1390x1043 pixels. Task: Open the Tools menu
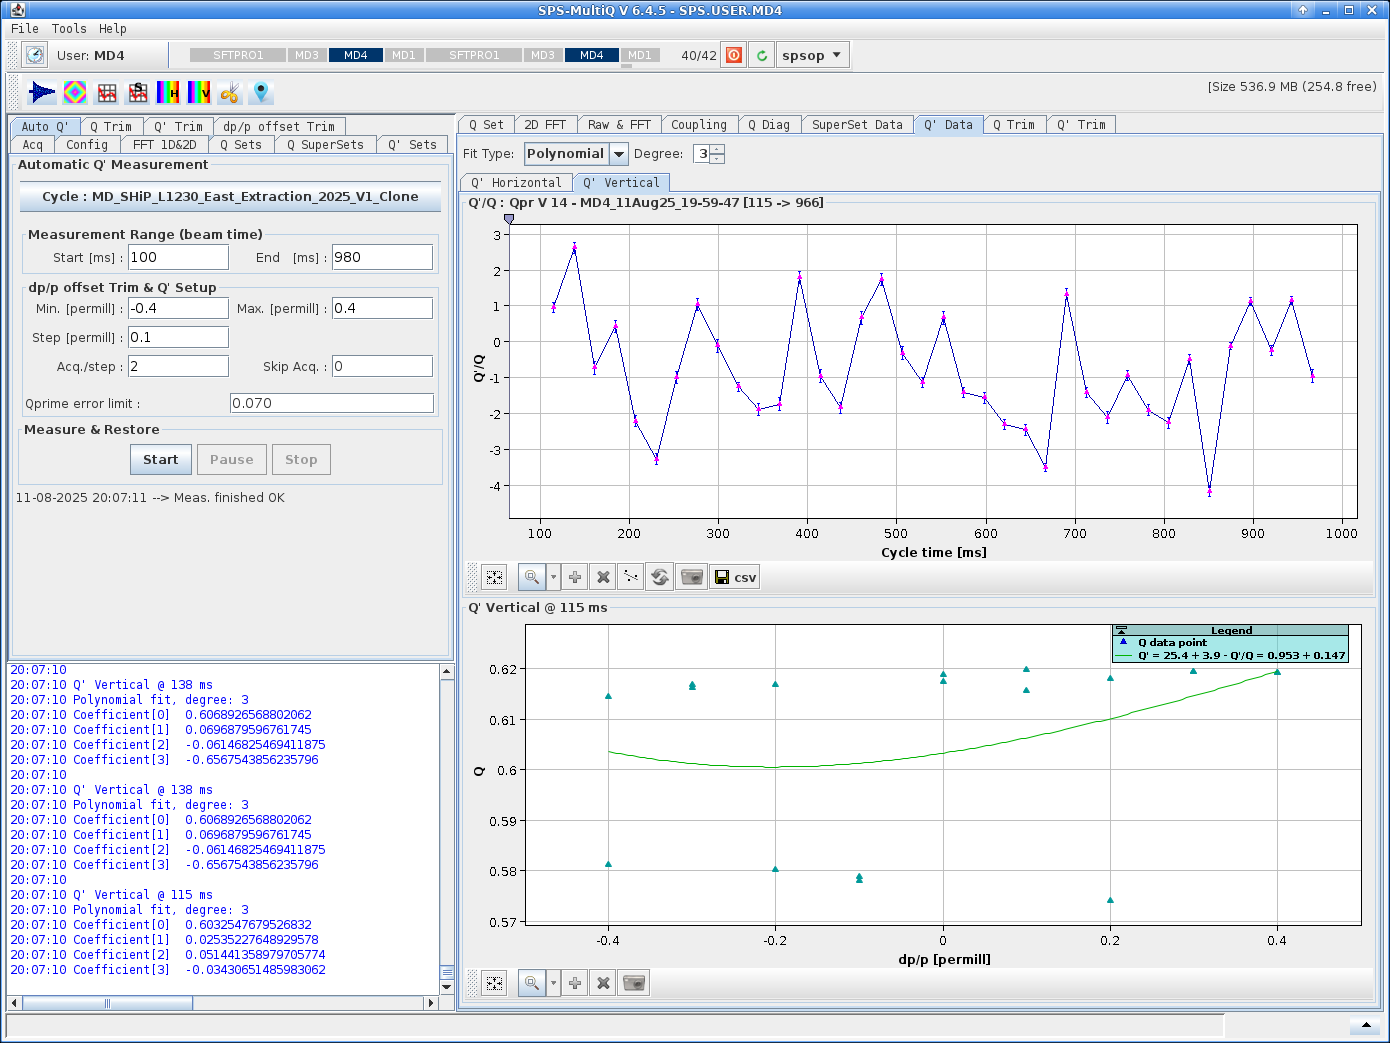click(x=68, y=29)
